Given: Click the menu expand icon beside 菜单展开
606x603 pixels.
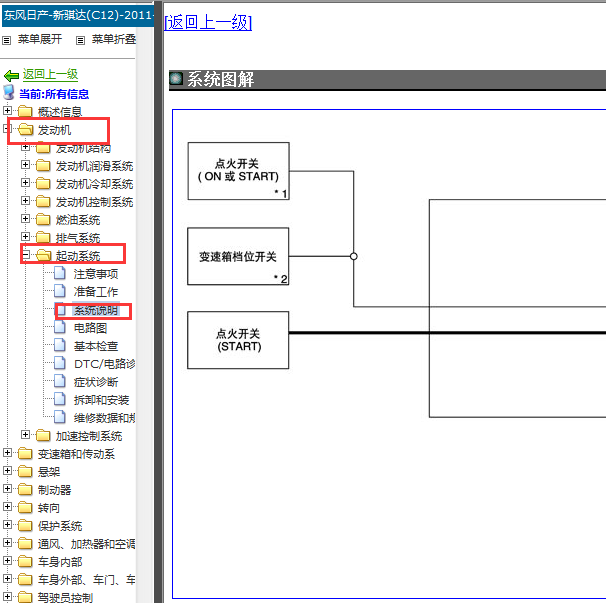Looking at the screenshot, I should pos(7,40).
